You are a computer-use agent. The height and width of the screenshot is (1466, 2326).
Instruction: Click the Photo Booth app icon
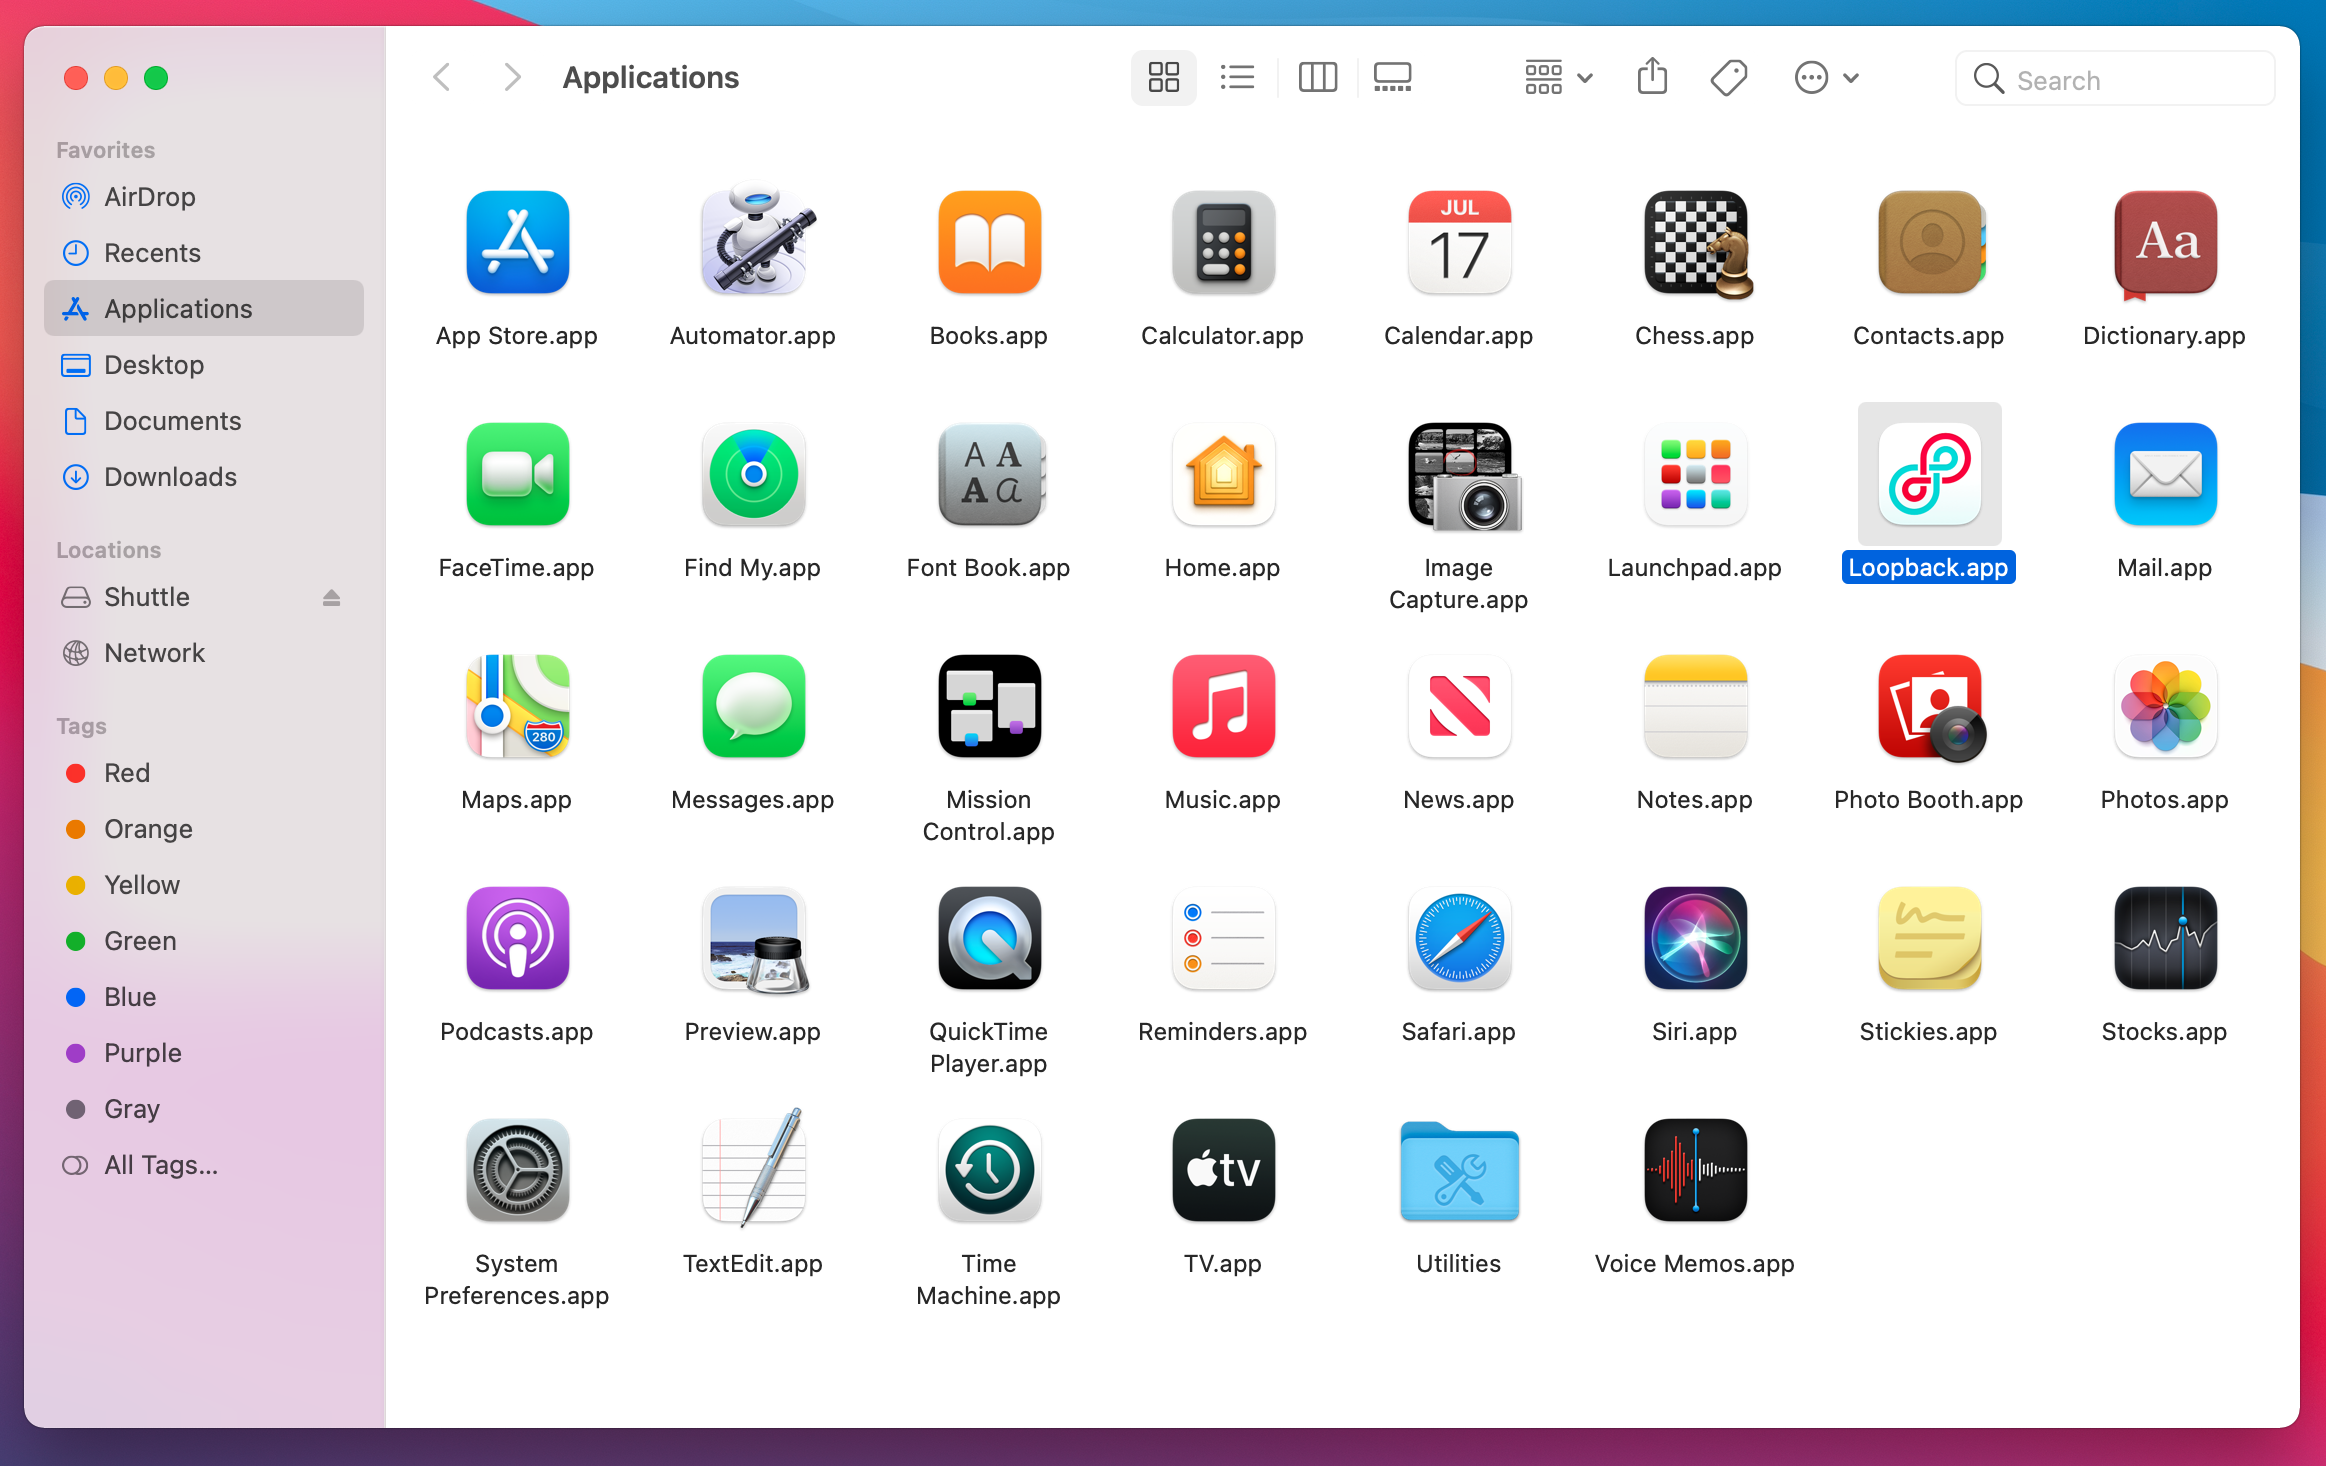(x=1932, y=708)
